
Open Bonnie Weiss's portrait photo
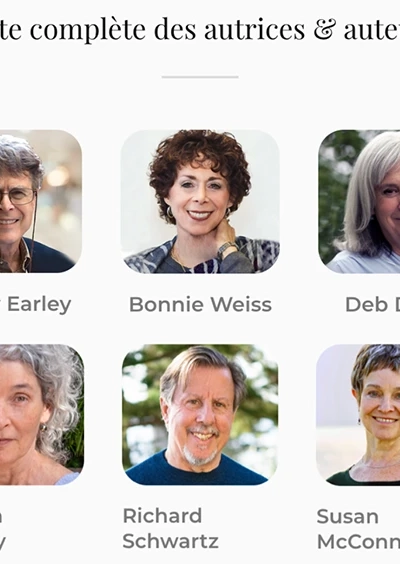(x=200, y=201)
